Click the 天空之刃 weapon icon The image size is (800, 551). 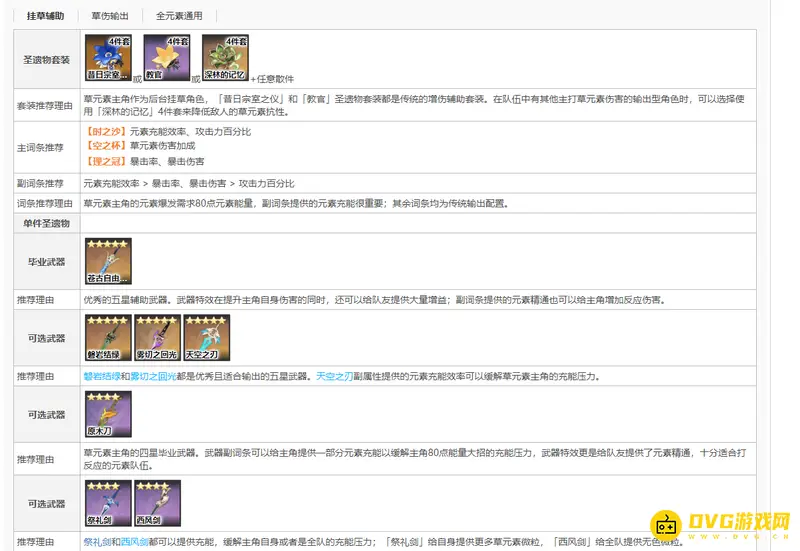[x=206, y=338]
